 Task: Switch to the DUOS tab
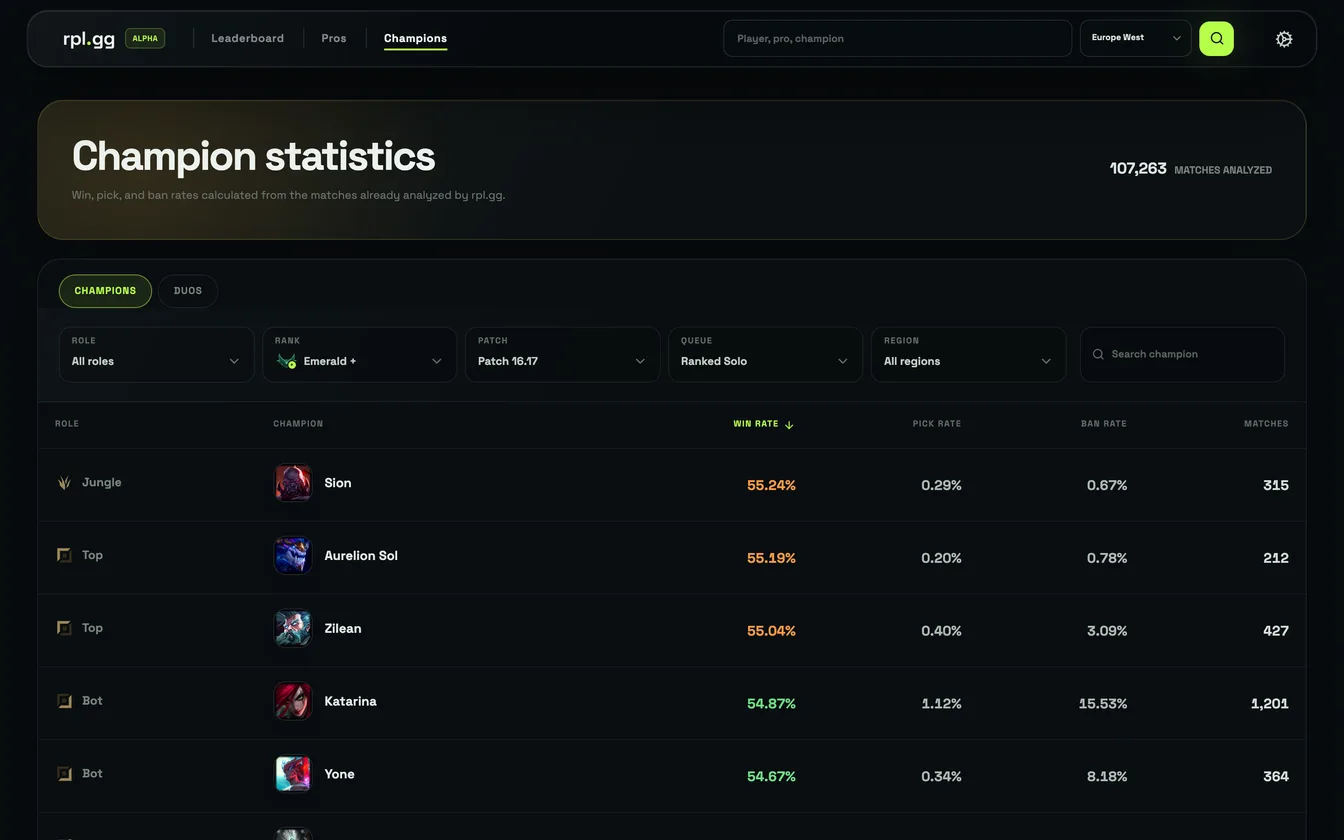188,291
